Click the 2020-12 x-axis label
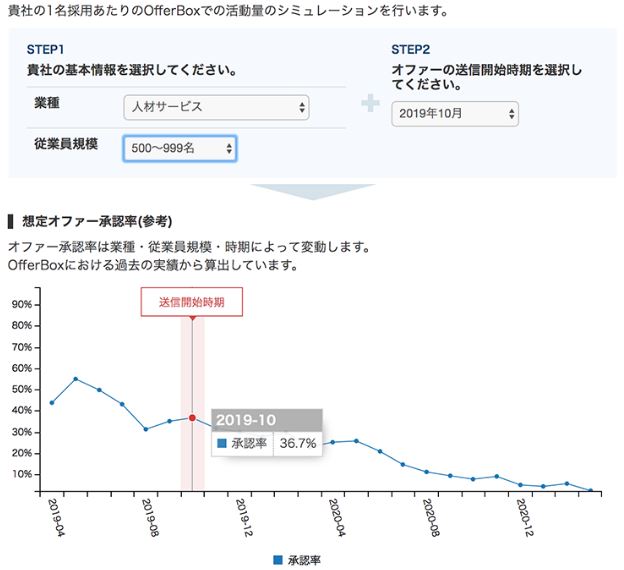Screen dimensions: 624x570 524,517
